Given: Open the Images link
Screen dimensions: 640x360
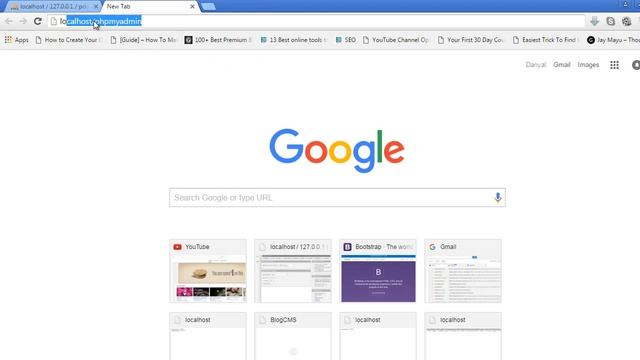Looking at the screenshot, I should point(588,65).
